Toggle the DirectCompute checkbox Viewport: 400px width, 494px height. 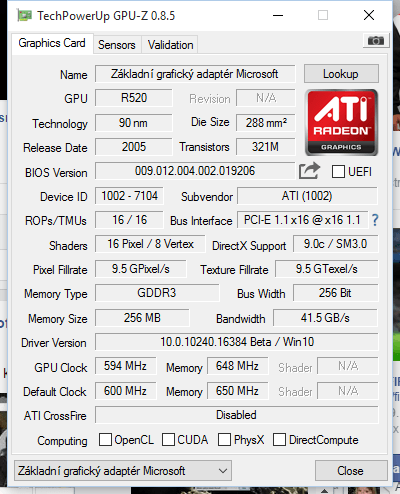(x=279, y=439)
